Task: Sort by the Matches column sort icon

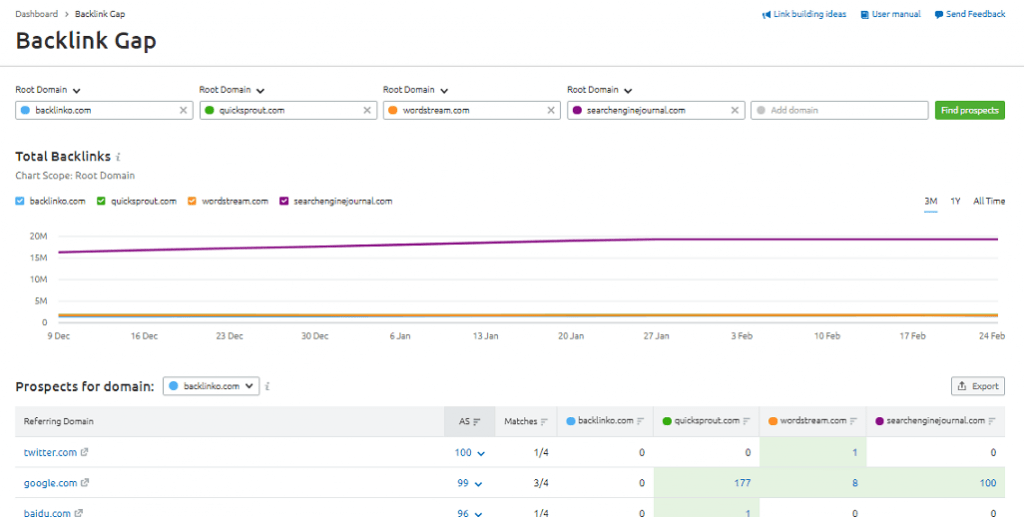Action: tap(544, 422)
